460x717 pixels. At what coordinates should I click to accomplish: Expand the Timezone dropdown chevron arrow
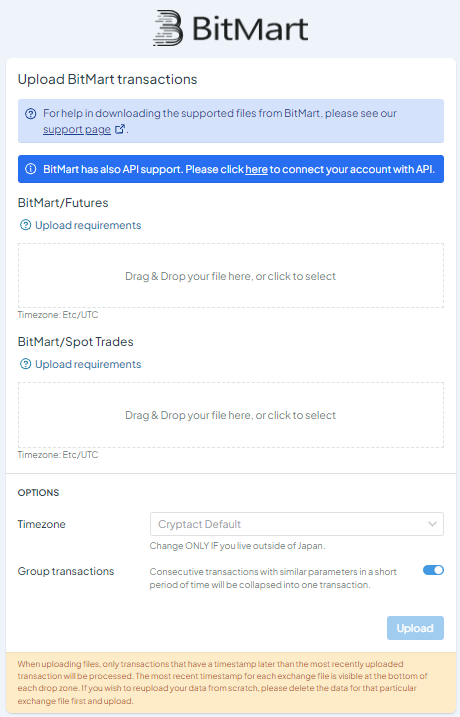pos(432,524)
